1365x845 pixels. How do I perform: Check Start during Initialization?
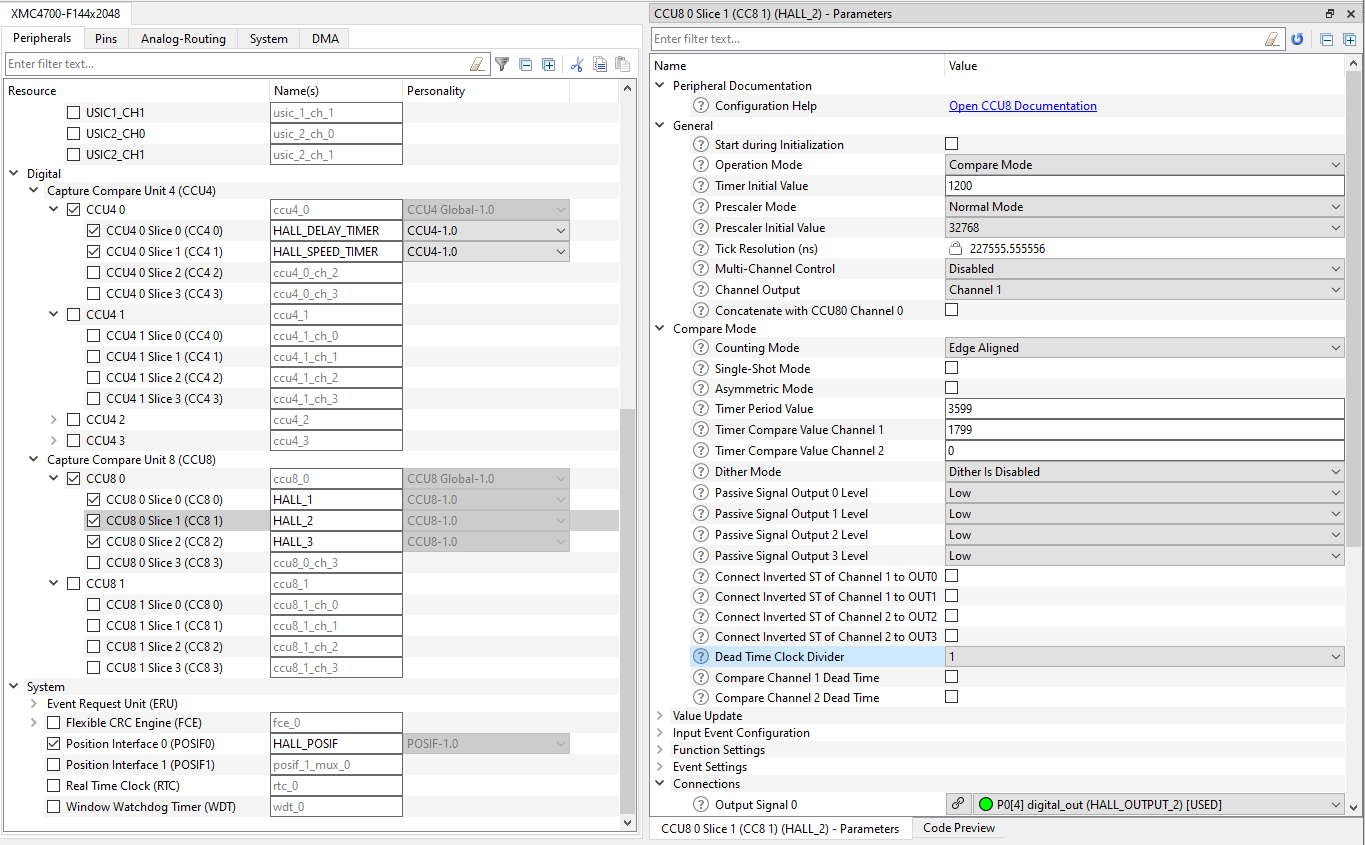[x=951, y=144]
